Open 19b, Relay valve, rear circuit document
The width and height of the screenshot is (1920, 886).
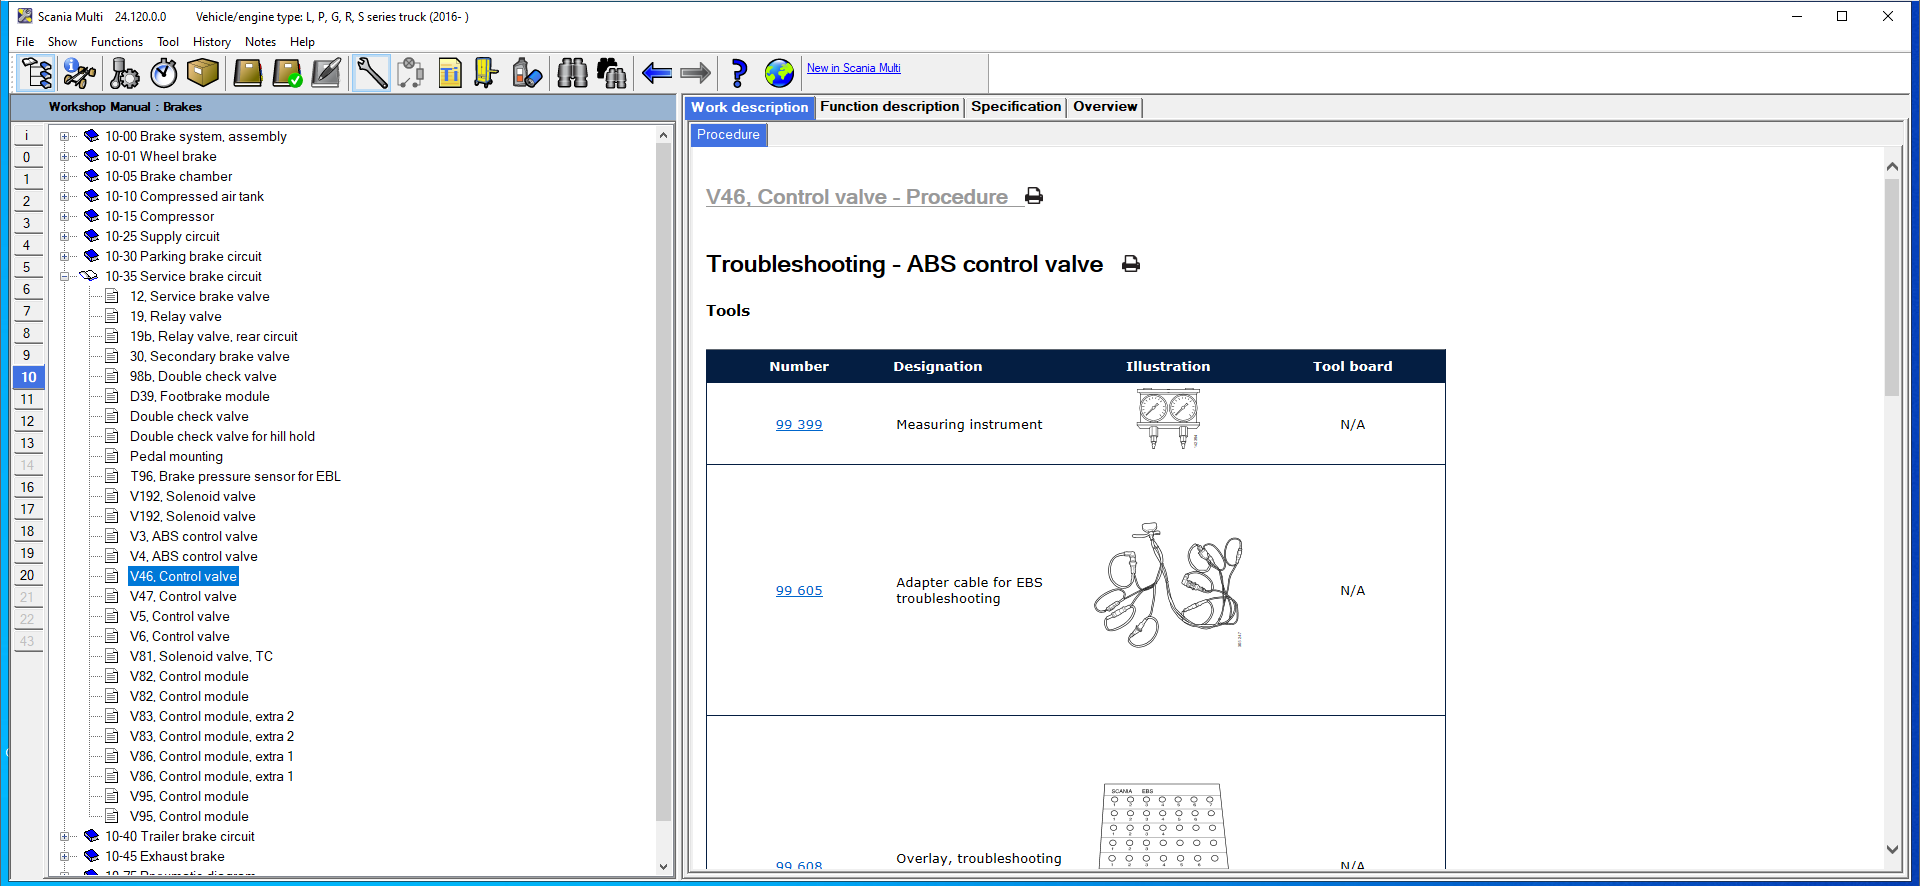(214, 337)
